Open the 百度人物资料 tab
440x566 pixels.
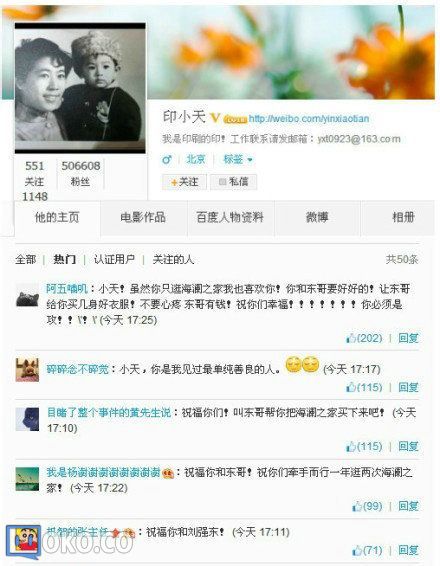click(230, 217)
